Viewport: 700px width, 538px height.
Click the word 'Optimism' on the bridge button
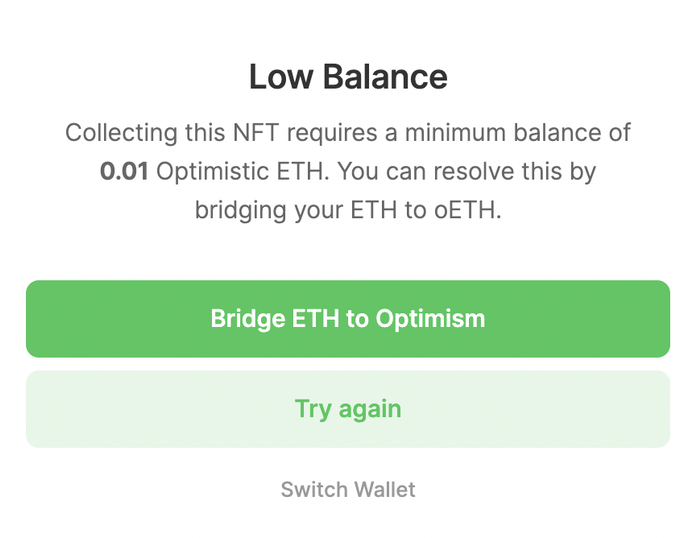coord(430,319)
